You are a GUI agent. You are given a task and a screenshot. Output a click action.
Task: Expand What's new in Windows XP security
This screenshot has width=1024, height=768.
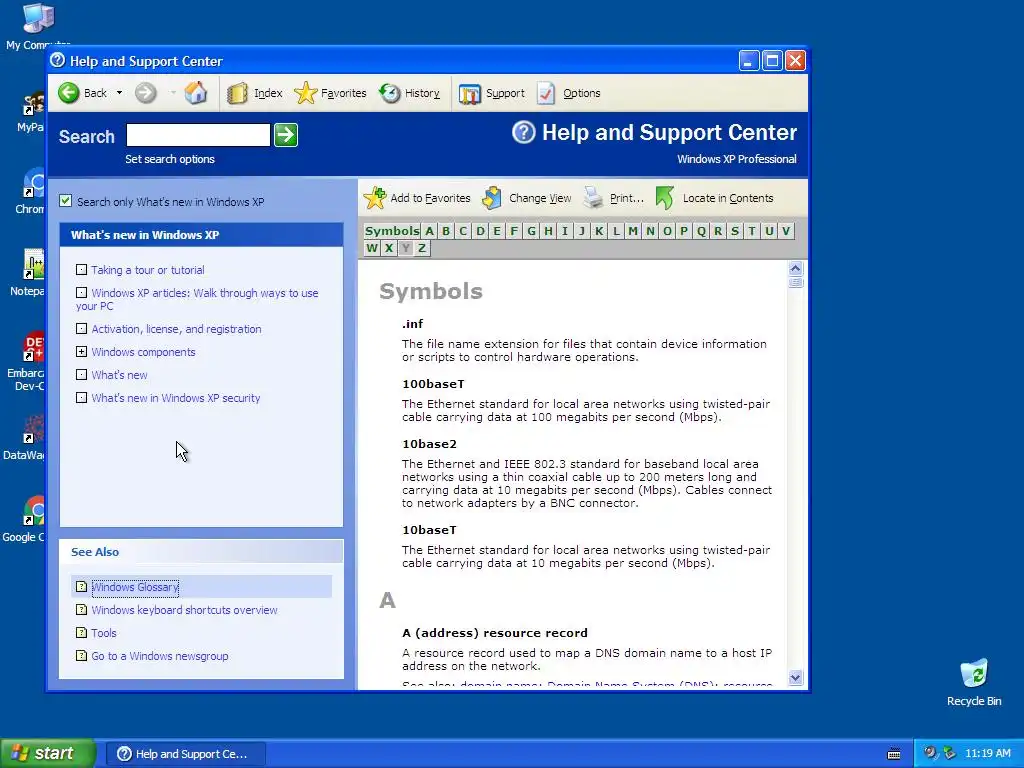tap(81, 397)
